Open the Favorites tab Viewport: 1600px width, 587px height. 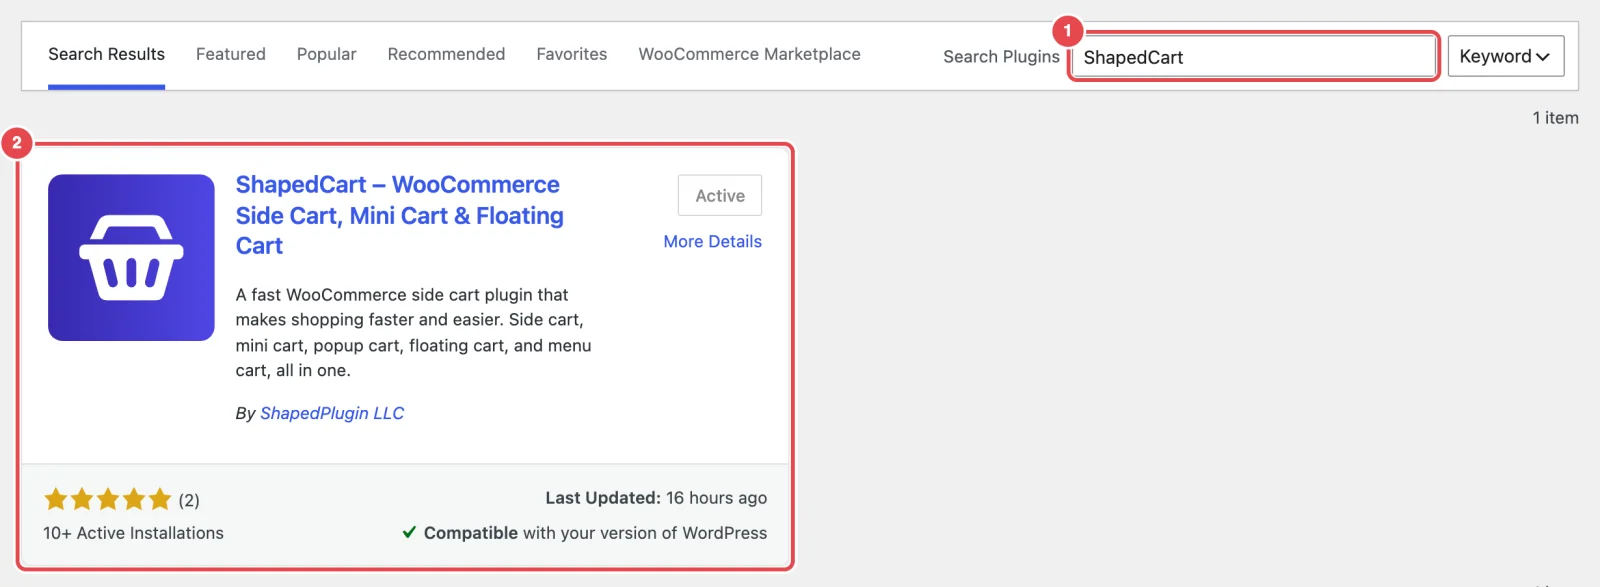(x=572, y=54)
